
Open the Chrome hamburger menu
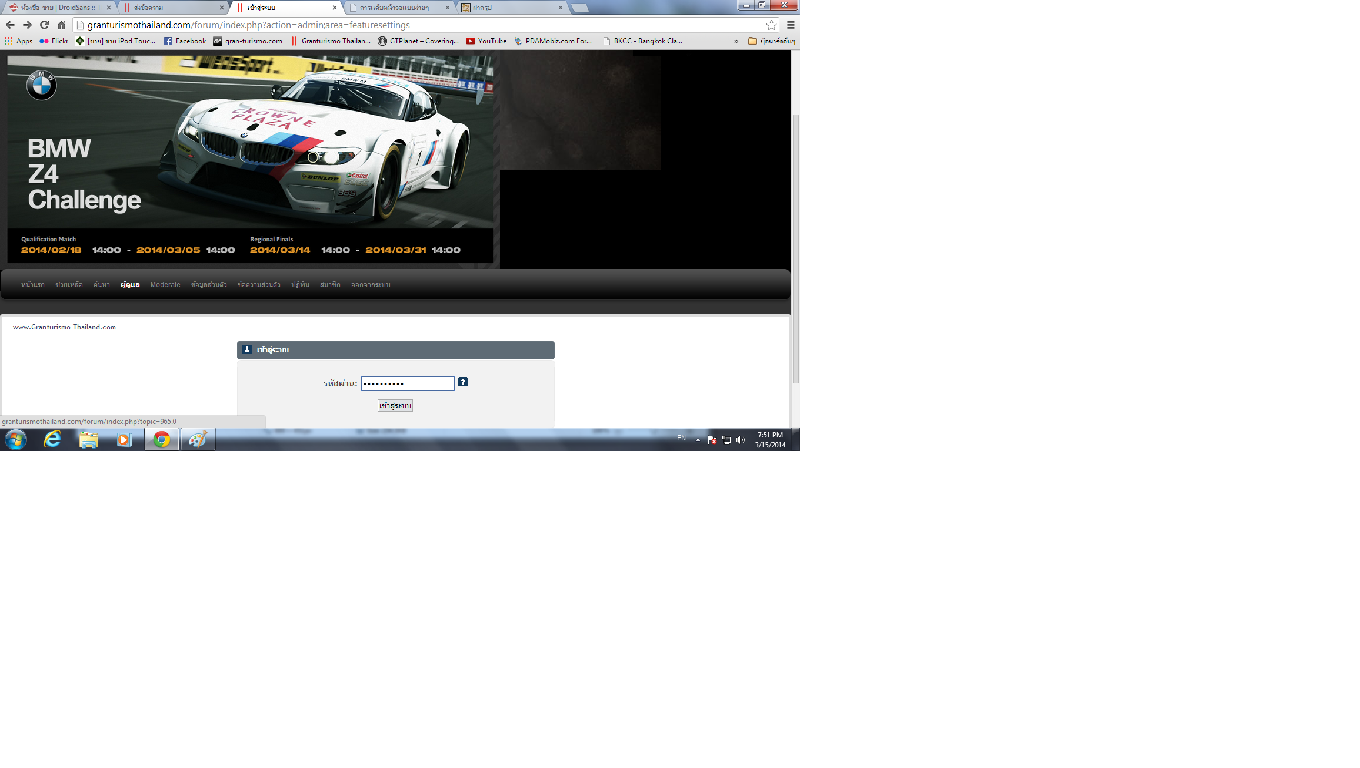tap(790, 25)
